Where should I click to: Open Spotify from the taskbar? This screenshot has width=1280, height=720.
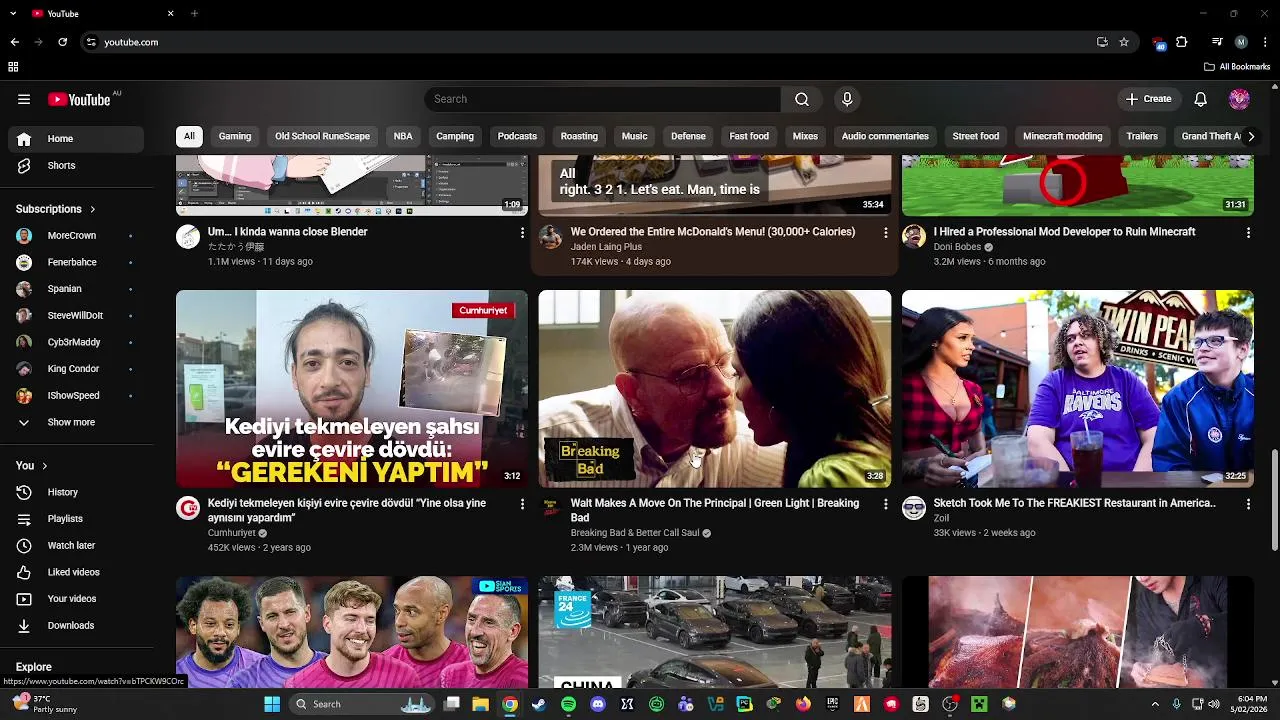[x=568, y=704]
